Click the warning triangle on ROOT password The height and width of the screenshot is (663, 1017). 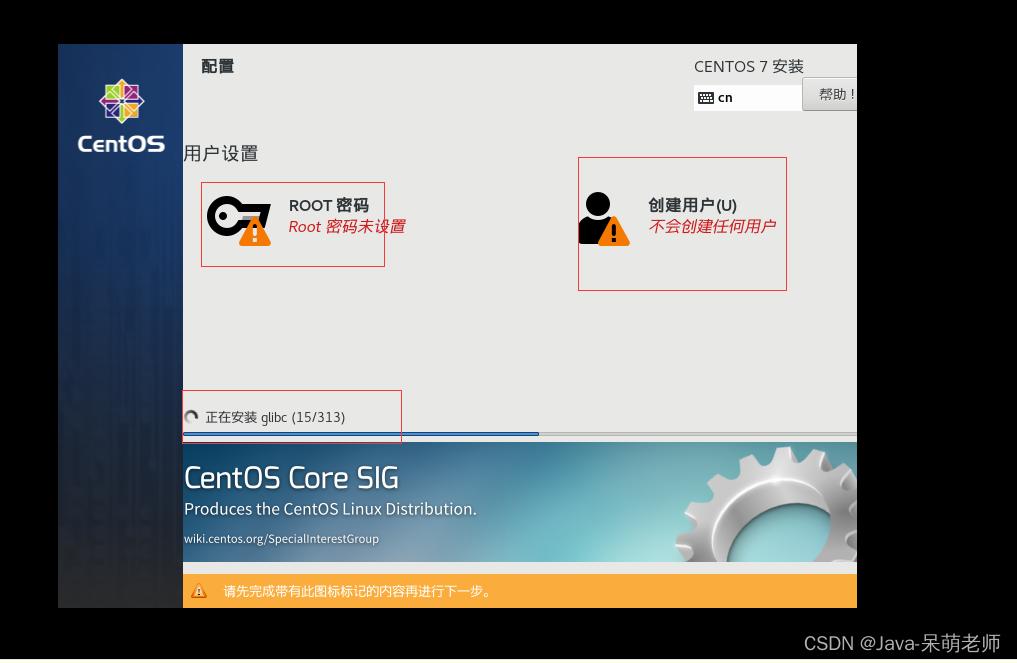click(255, 233)
